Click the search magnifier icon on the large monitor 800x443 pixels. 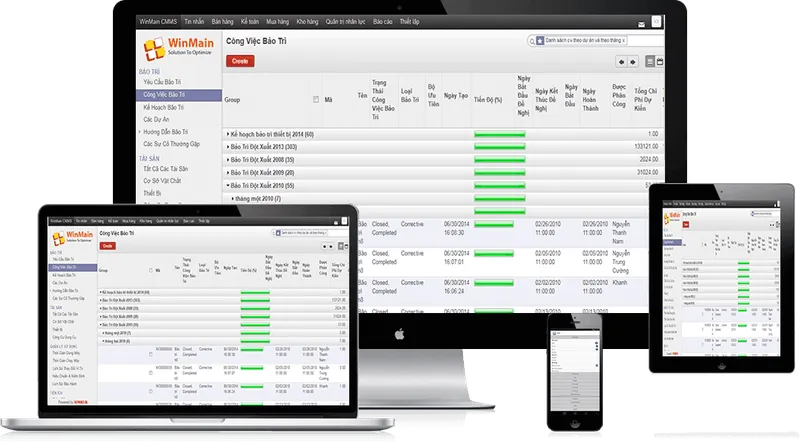(x=532, y=41)
